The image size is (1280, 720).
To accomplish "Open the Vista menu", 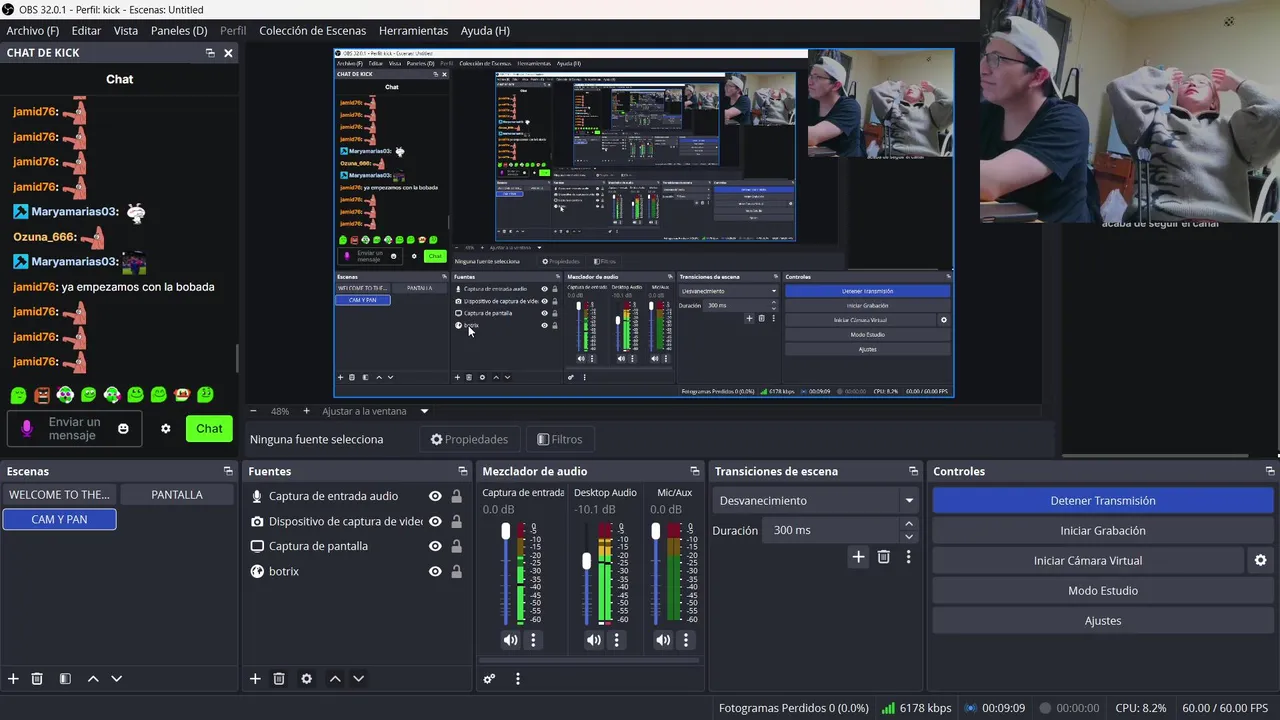I will pos(126,30).
